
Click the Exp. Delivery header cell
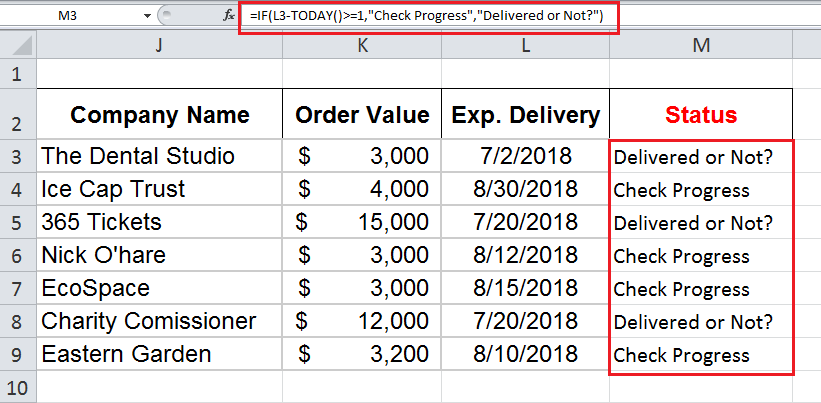pos(525,115)
